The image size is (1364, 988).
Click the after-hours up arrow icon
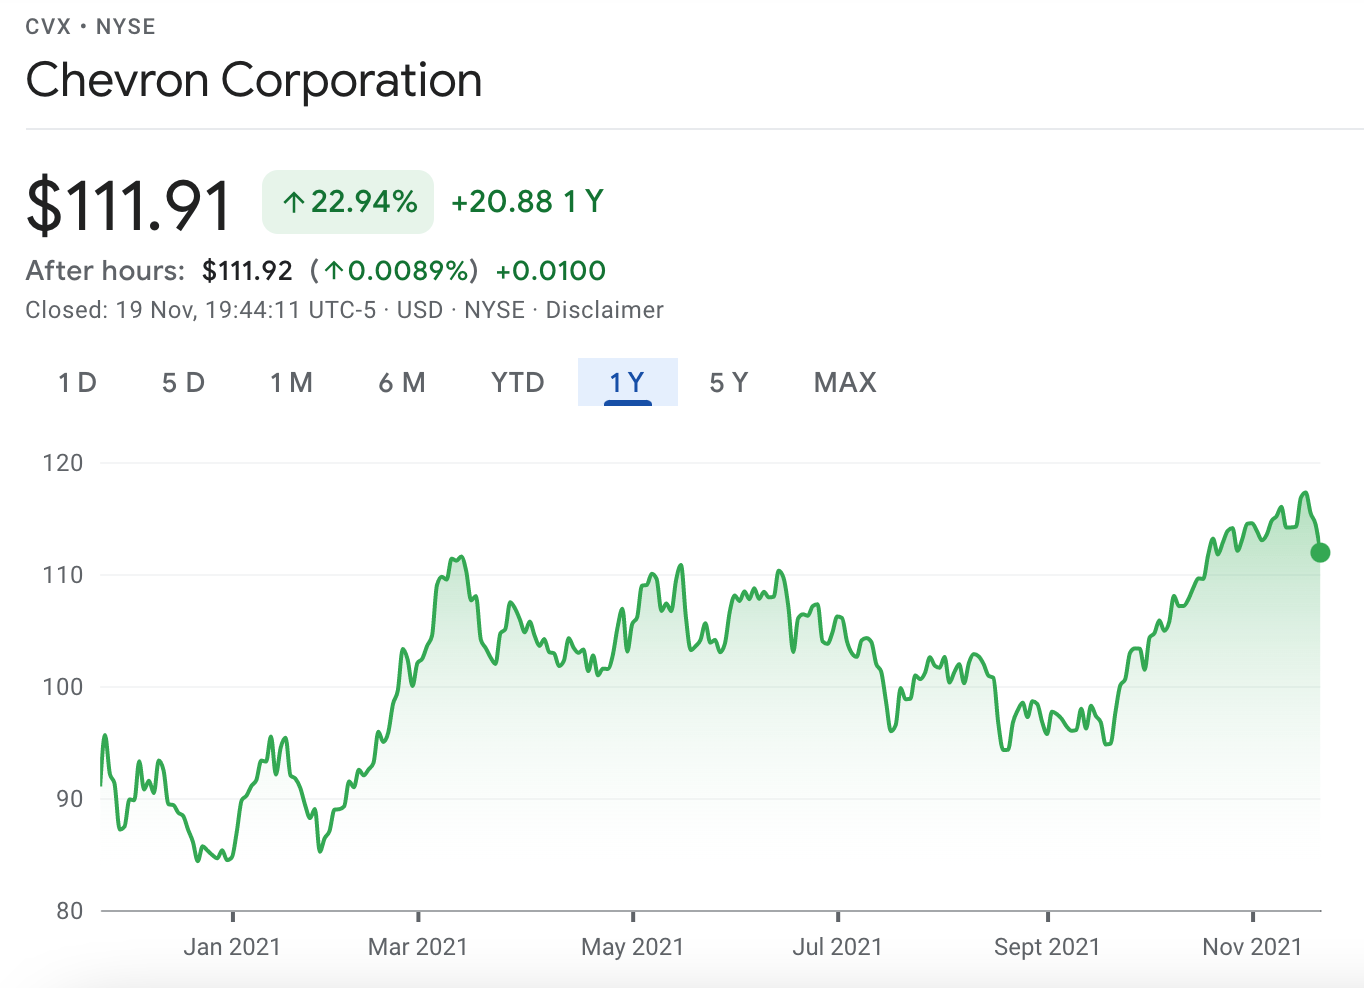[x=335, y=270]
